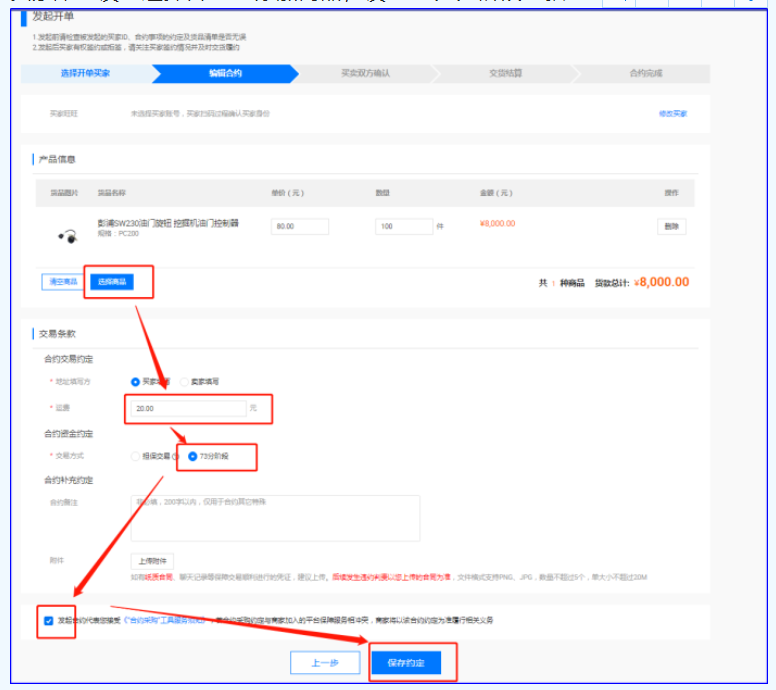This screenshot has height=690, width=776.
Task: Click the 买卖双方确认 step
Action: point(365,74)
